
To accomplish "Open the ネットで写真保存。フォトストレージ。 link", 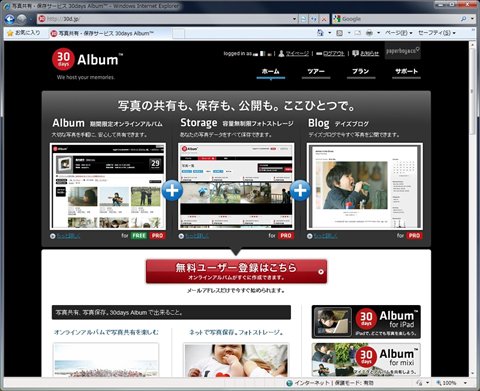I will pyautogui.click(x=236, y=332).
